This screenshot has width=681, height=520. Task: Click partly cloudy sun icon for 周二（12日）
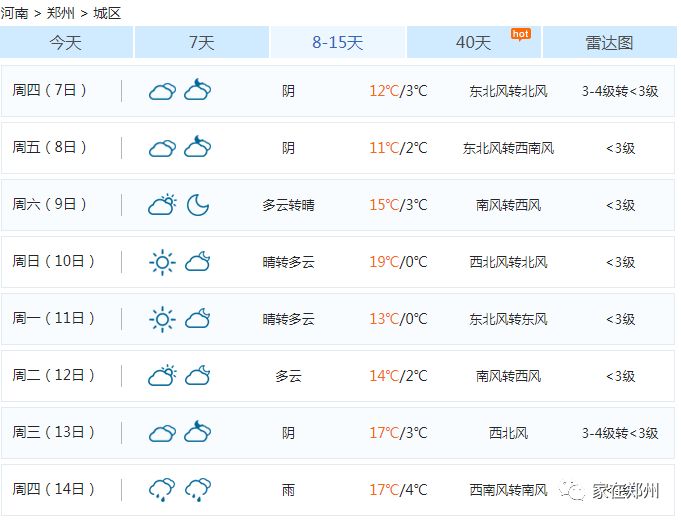[162, 375]
